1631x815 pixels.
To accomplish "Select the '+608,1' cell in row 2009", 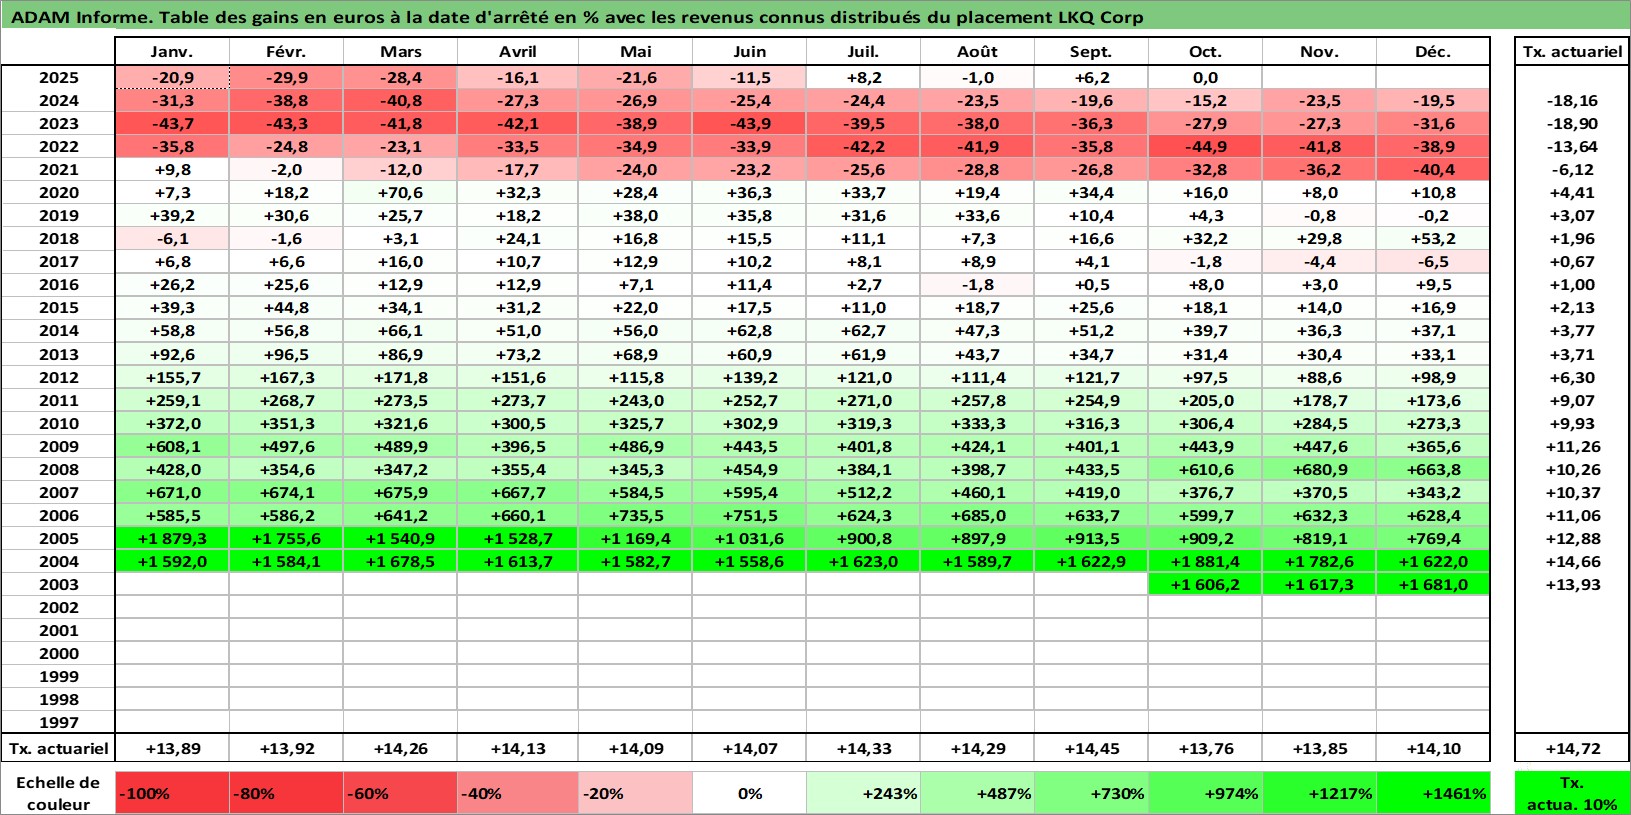I will [172, 447].
